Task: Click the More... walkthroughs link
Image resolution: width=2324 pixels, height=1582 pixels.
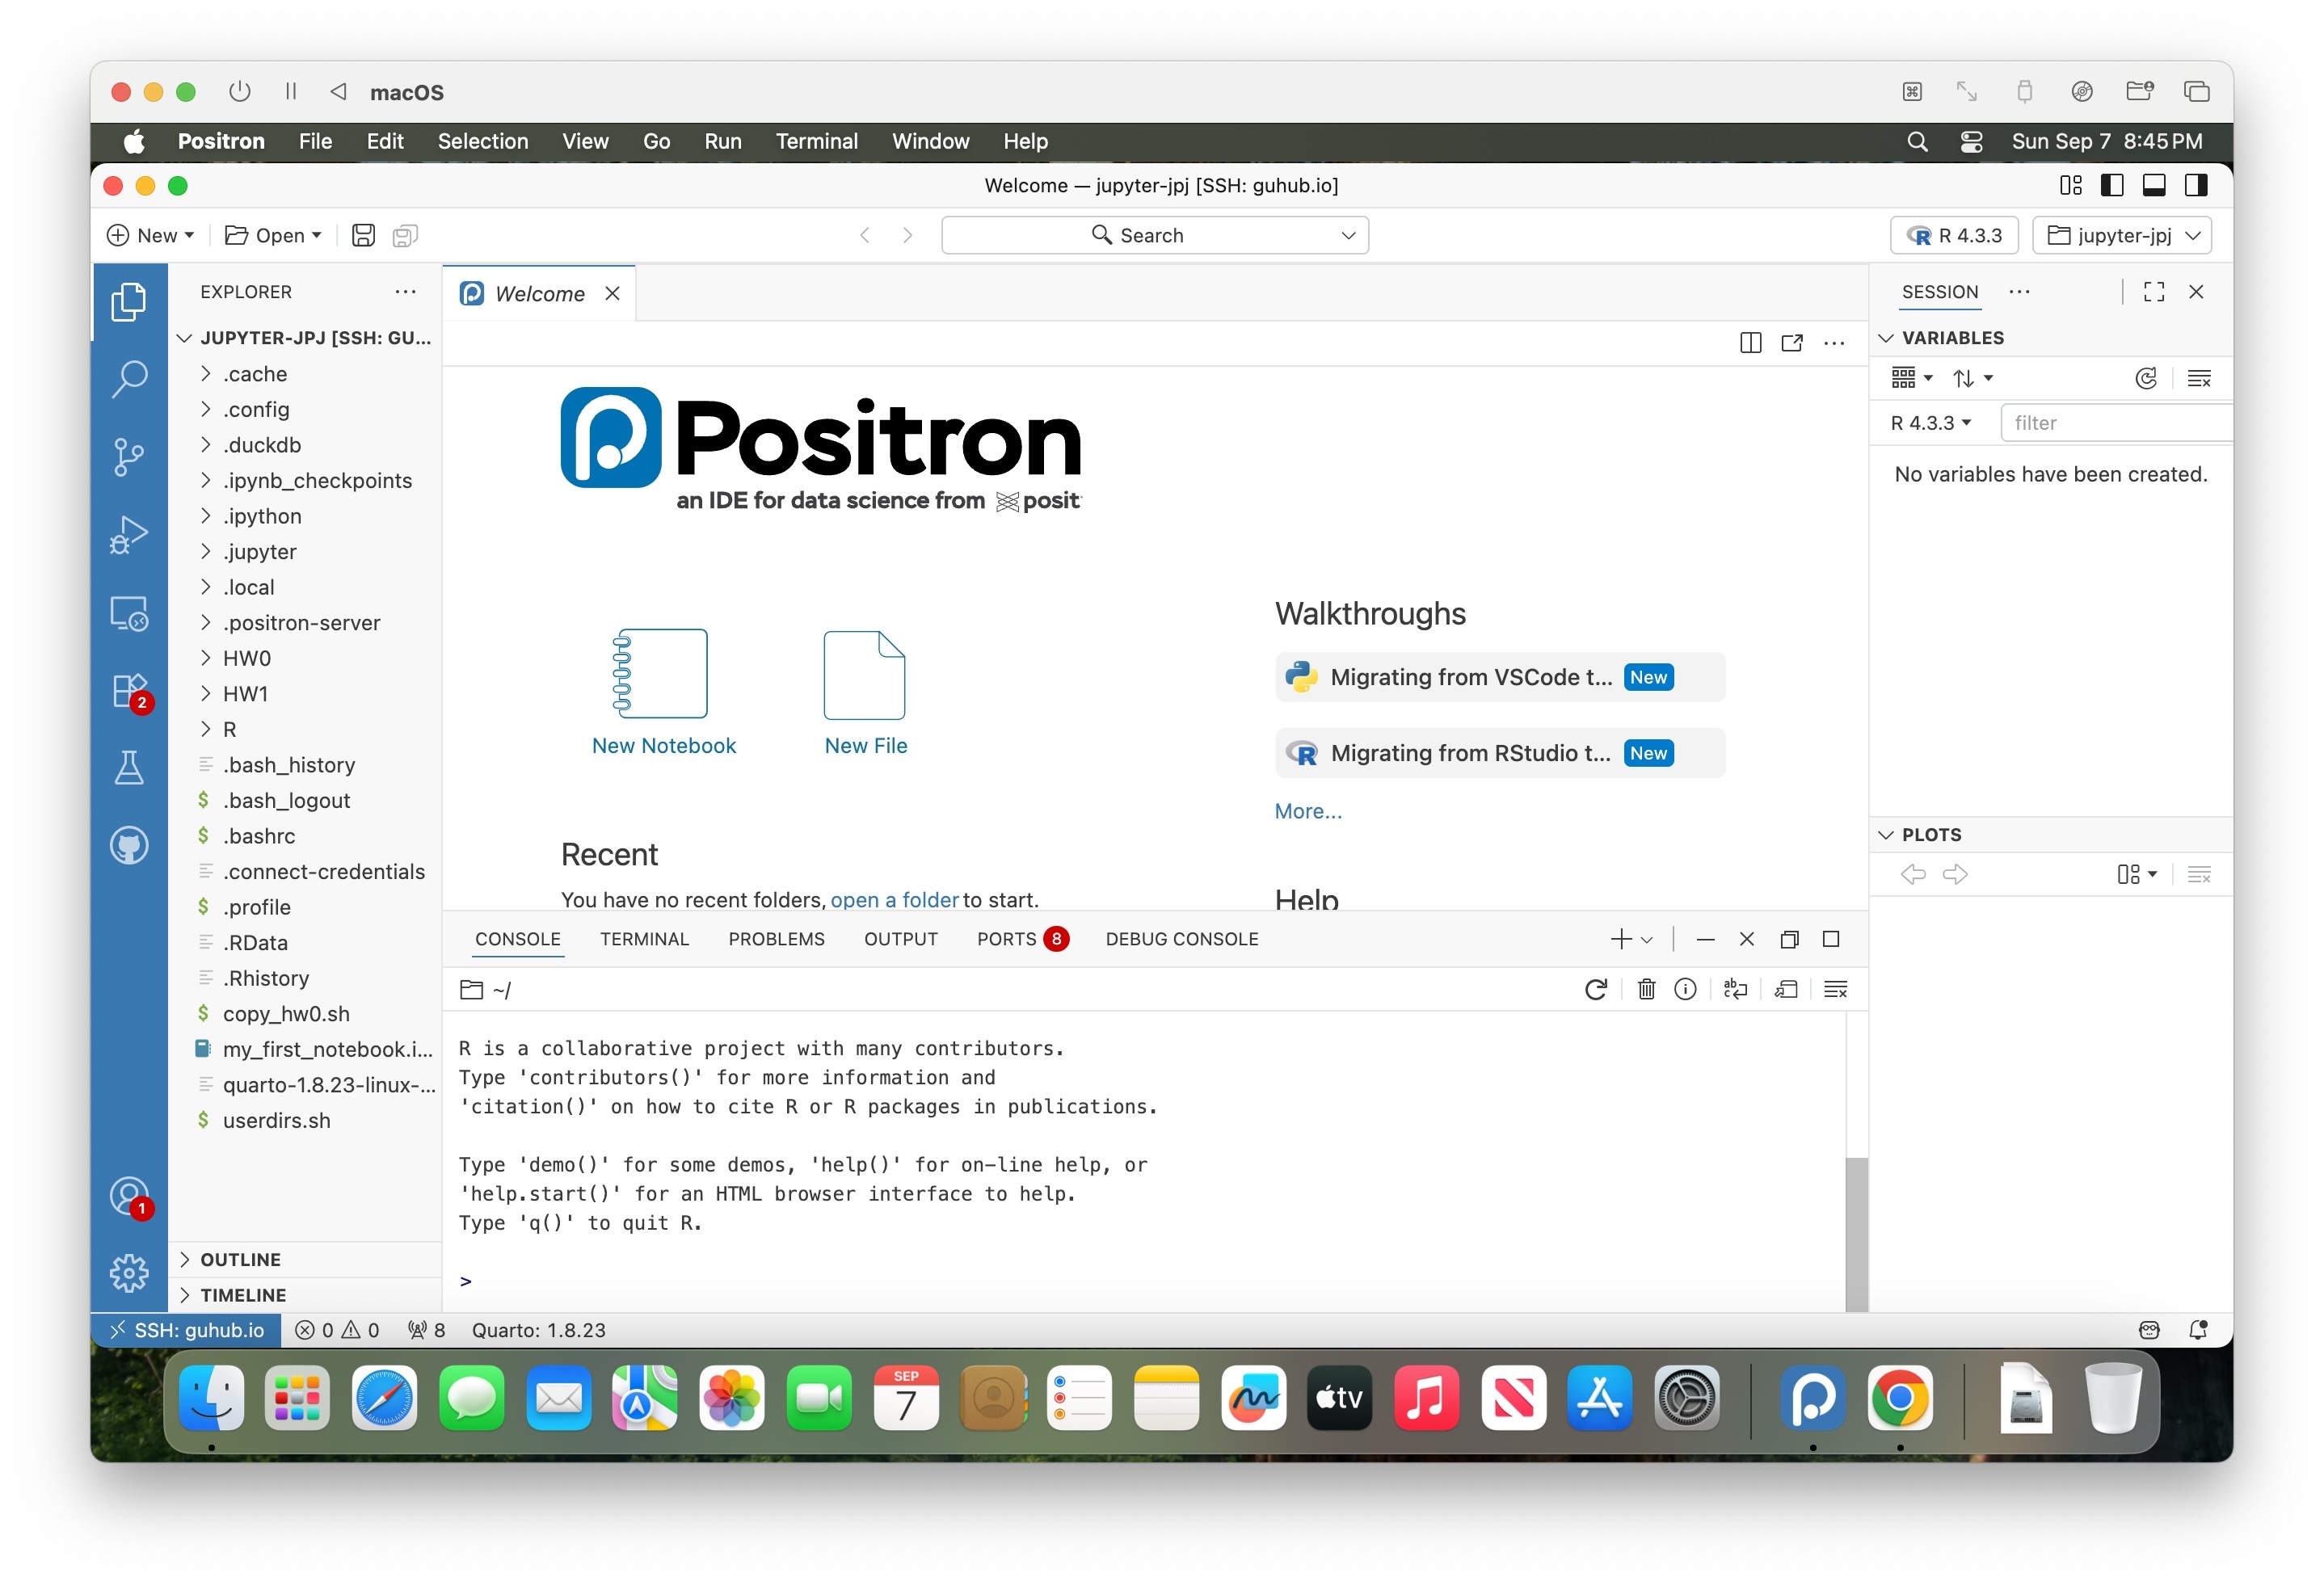Action: click(1307, 811)
